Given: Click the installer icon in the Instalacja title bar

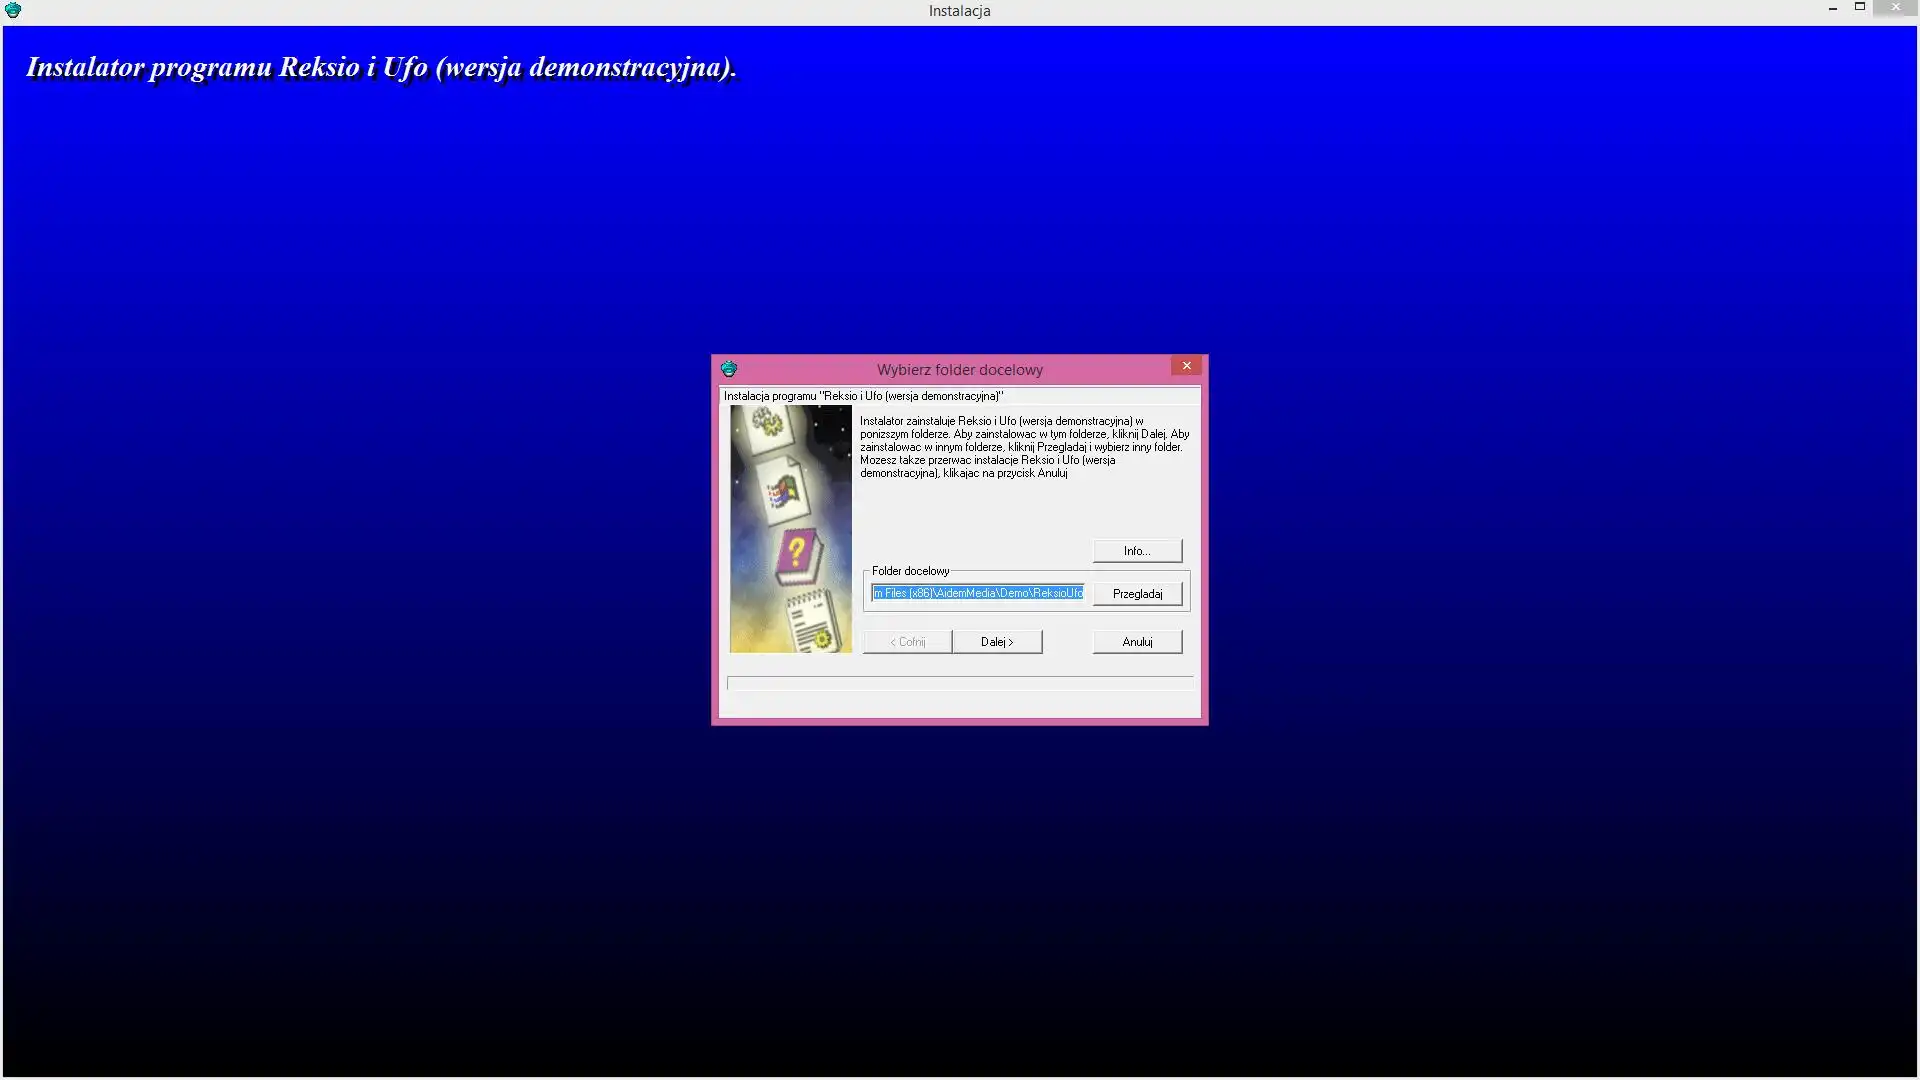Looking at the screenshot, I should pyautogui.click(x=13, y=10).
